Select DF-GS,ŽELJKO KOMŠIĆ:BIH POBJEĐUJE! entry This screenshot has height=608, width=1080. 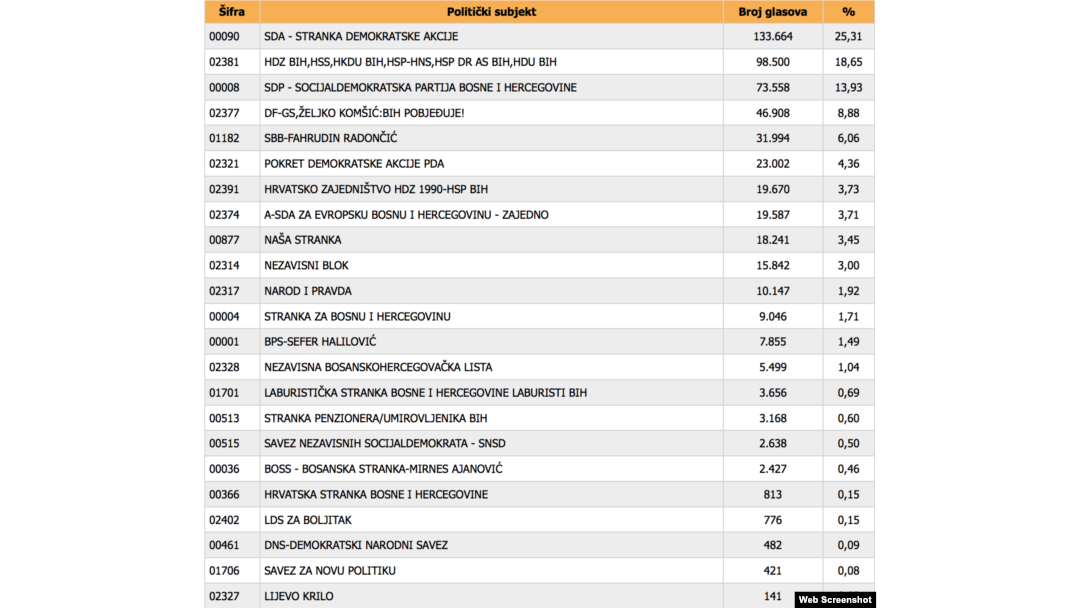[364, 113]
